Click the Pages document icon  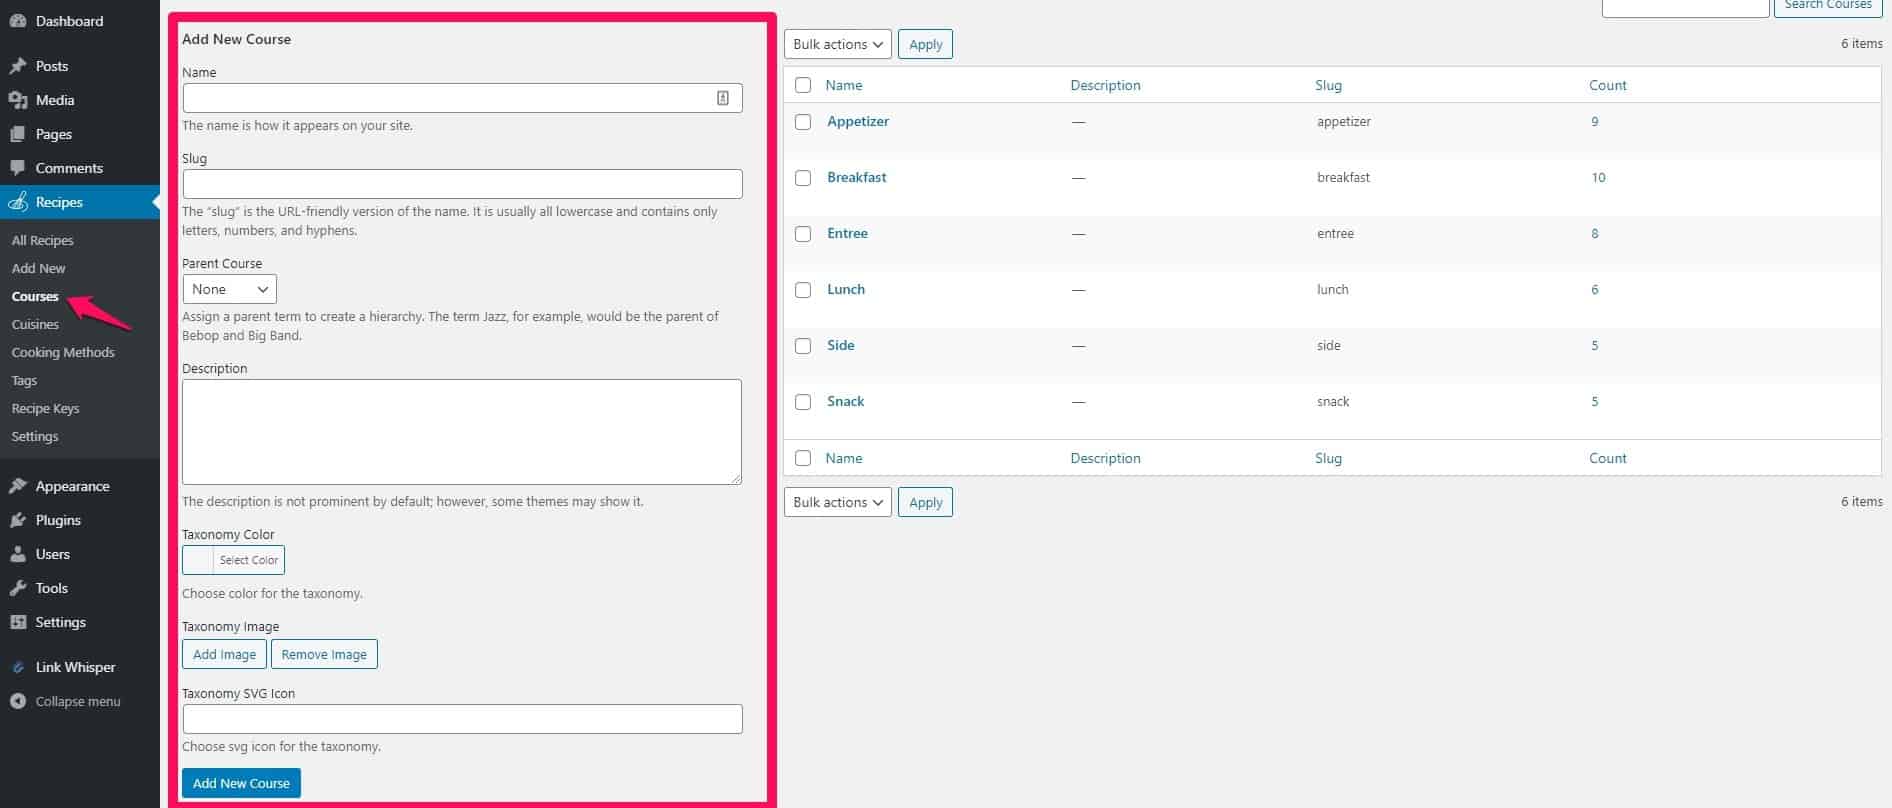tap(18, 134)
